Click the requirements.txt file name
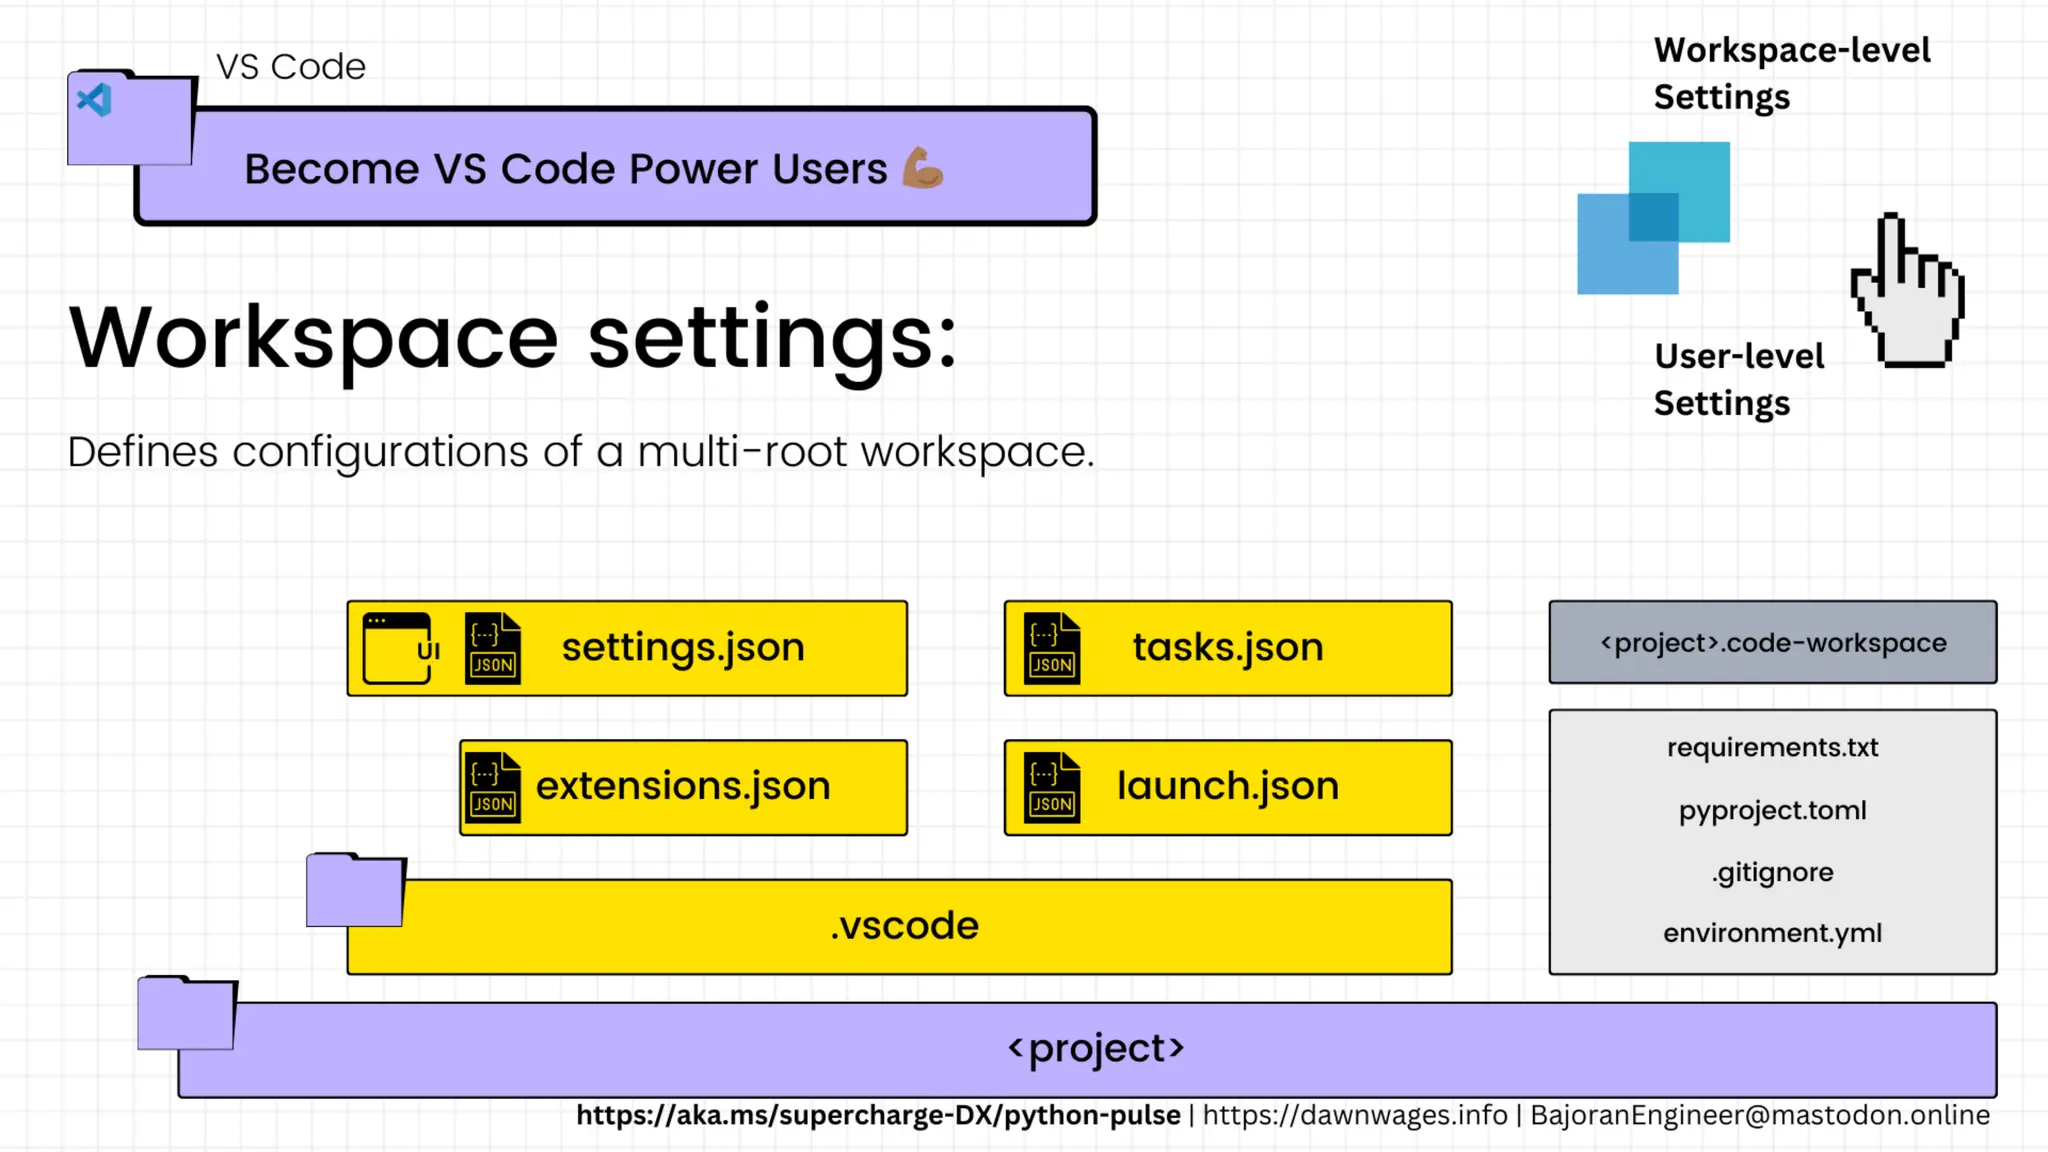This screenshot has height=1152, width=2048. coord(1773,747)
